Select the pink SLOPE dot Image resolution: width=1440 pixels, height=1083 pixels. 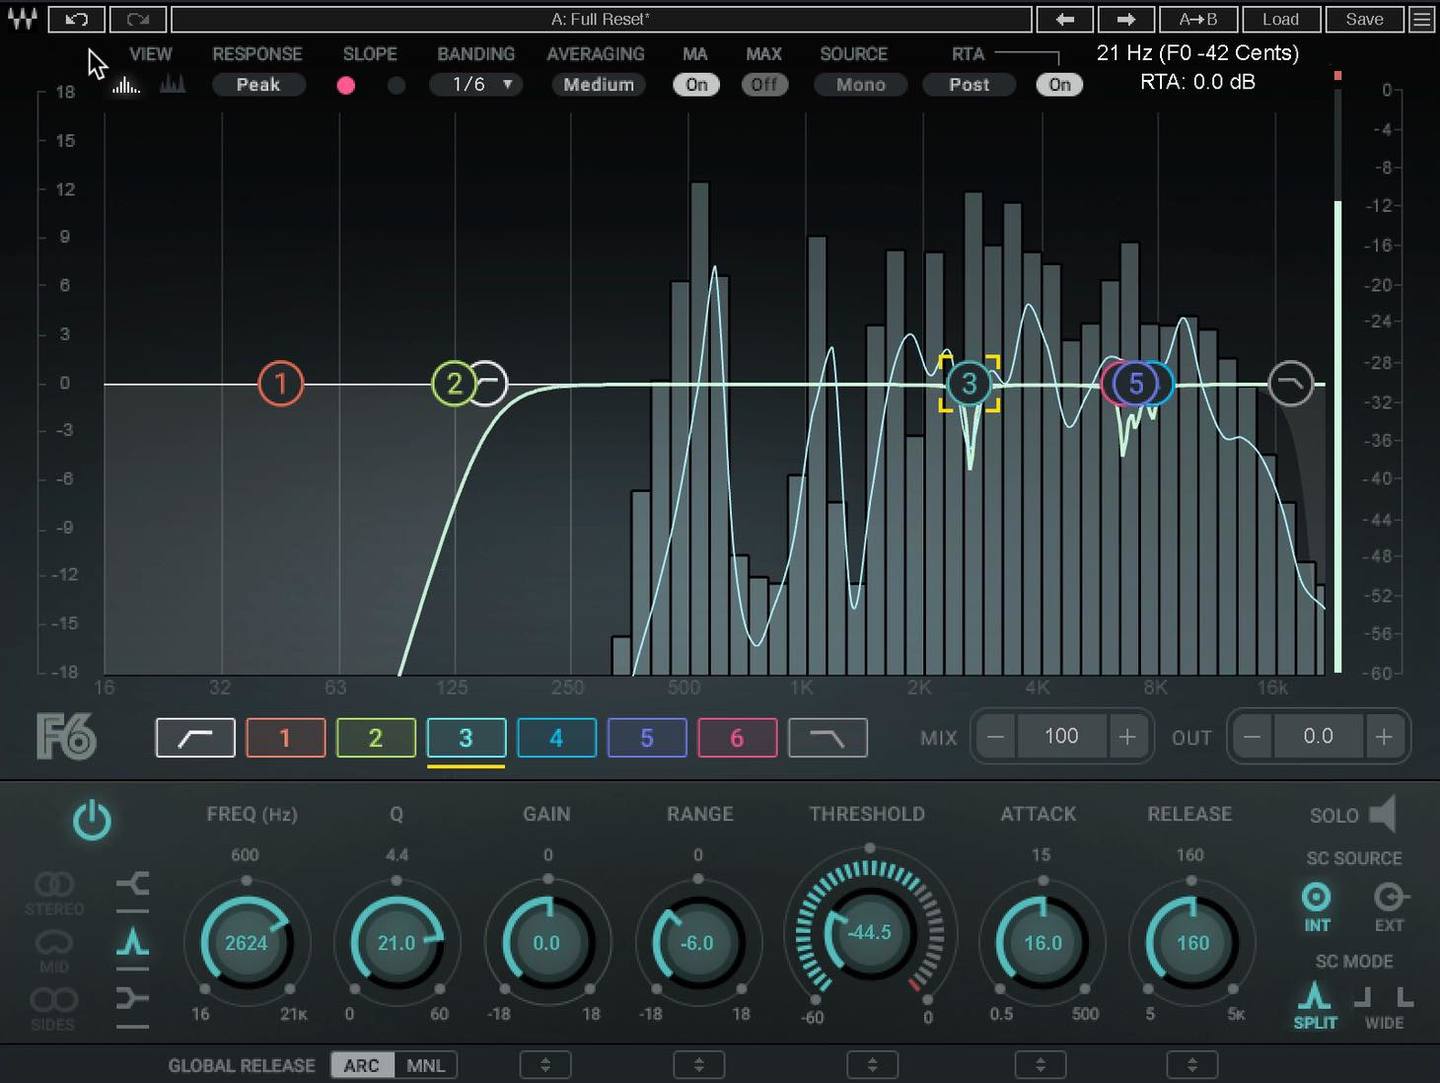pos(346,85)
